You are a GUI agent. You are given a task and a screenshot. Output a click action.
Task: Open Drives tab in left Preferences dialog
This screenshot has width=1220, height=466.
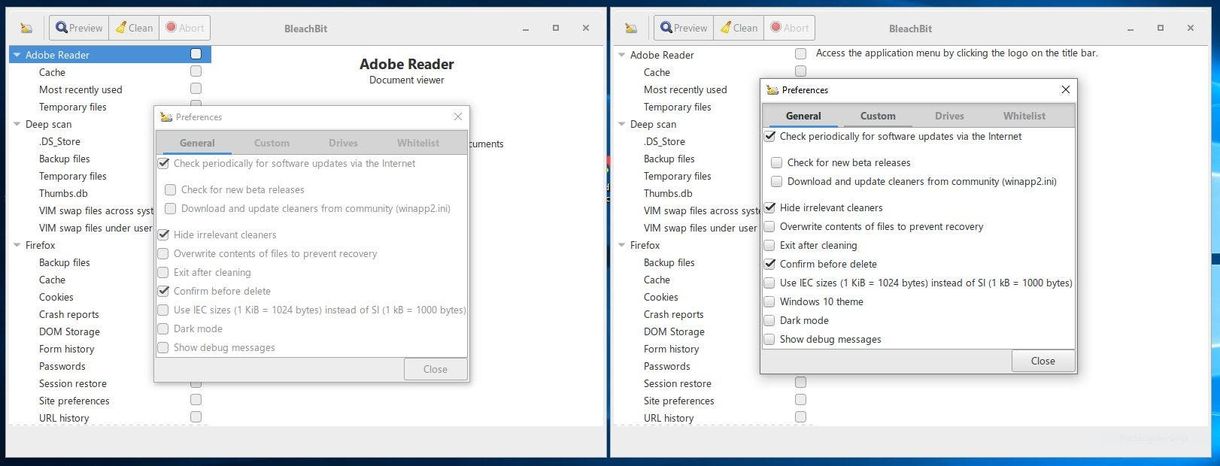(x=343, y=143)
